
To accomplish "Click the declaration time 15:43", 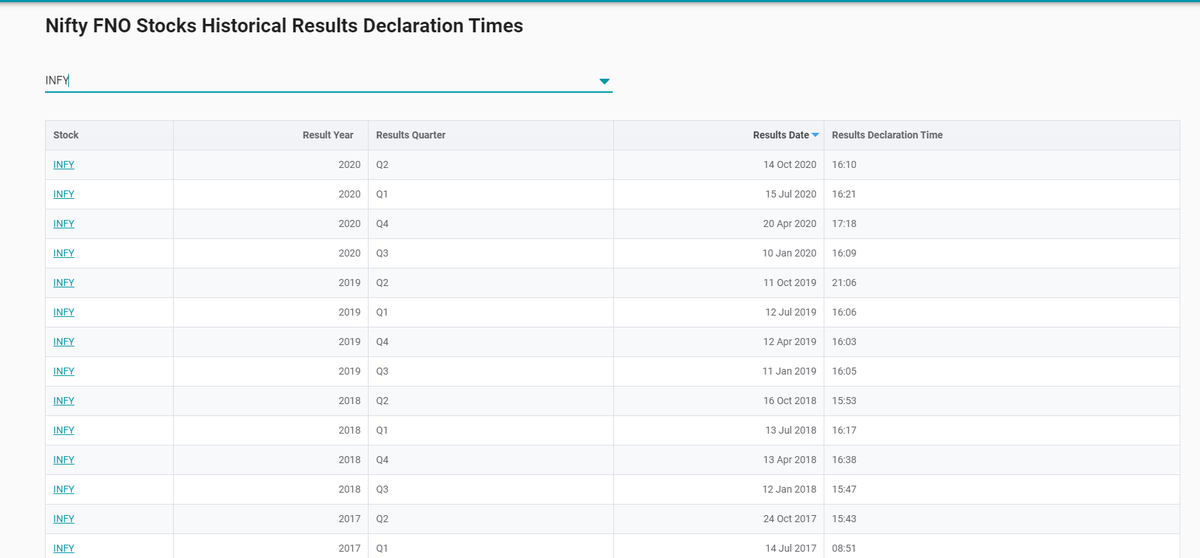I will pyautogui.click(x=844, y=518).
